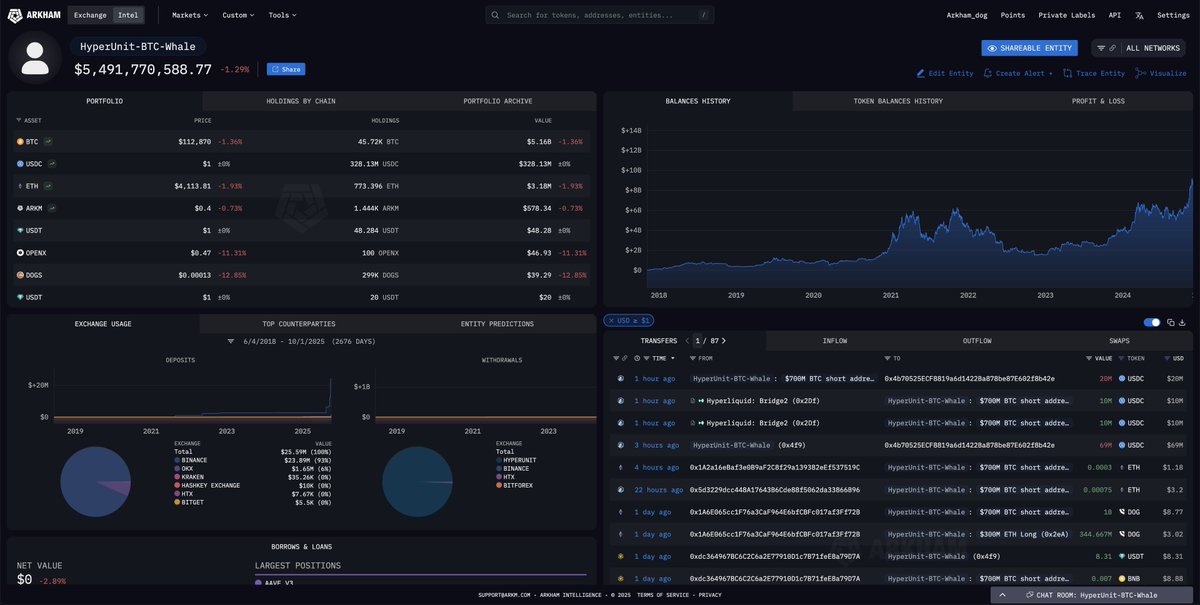Click the OPENX token icon in portfolio
The image size is (1200, 605).
click(20, 253)
